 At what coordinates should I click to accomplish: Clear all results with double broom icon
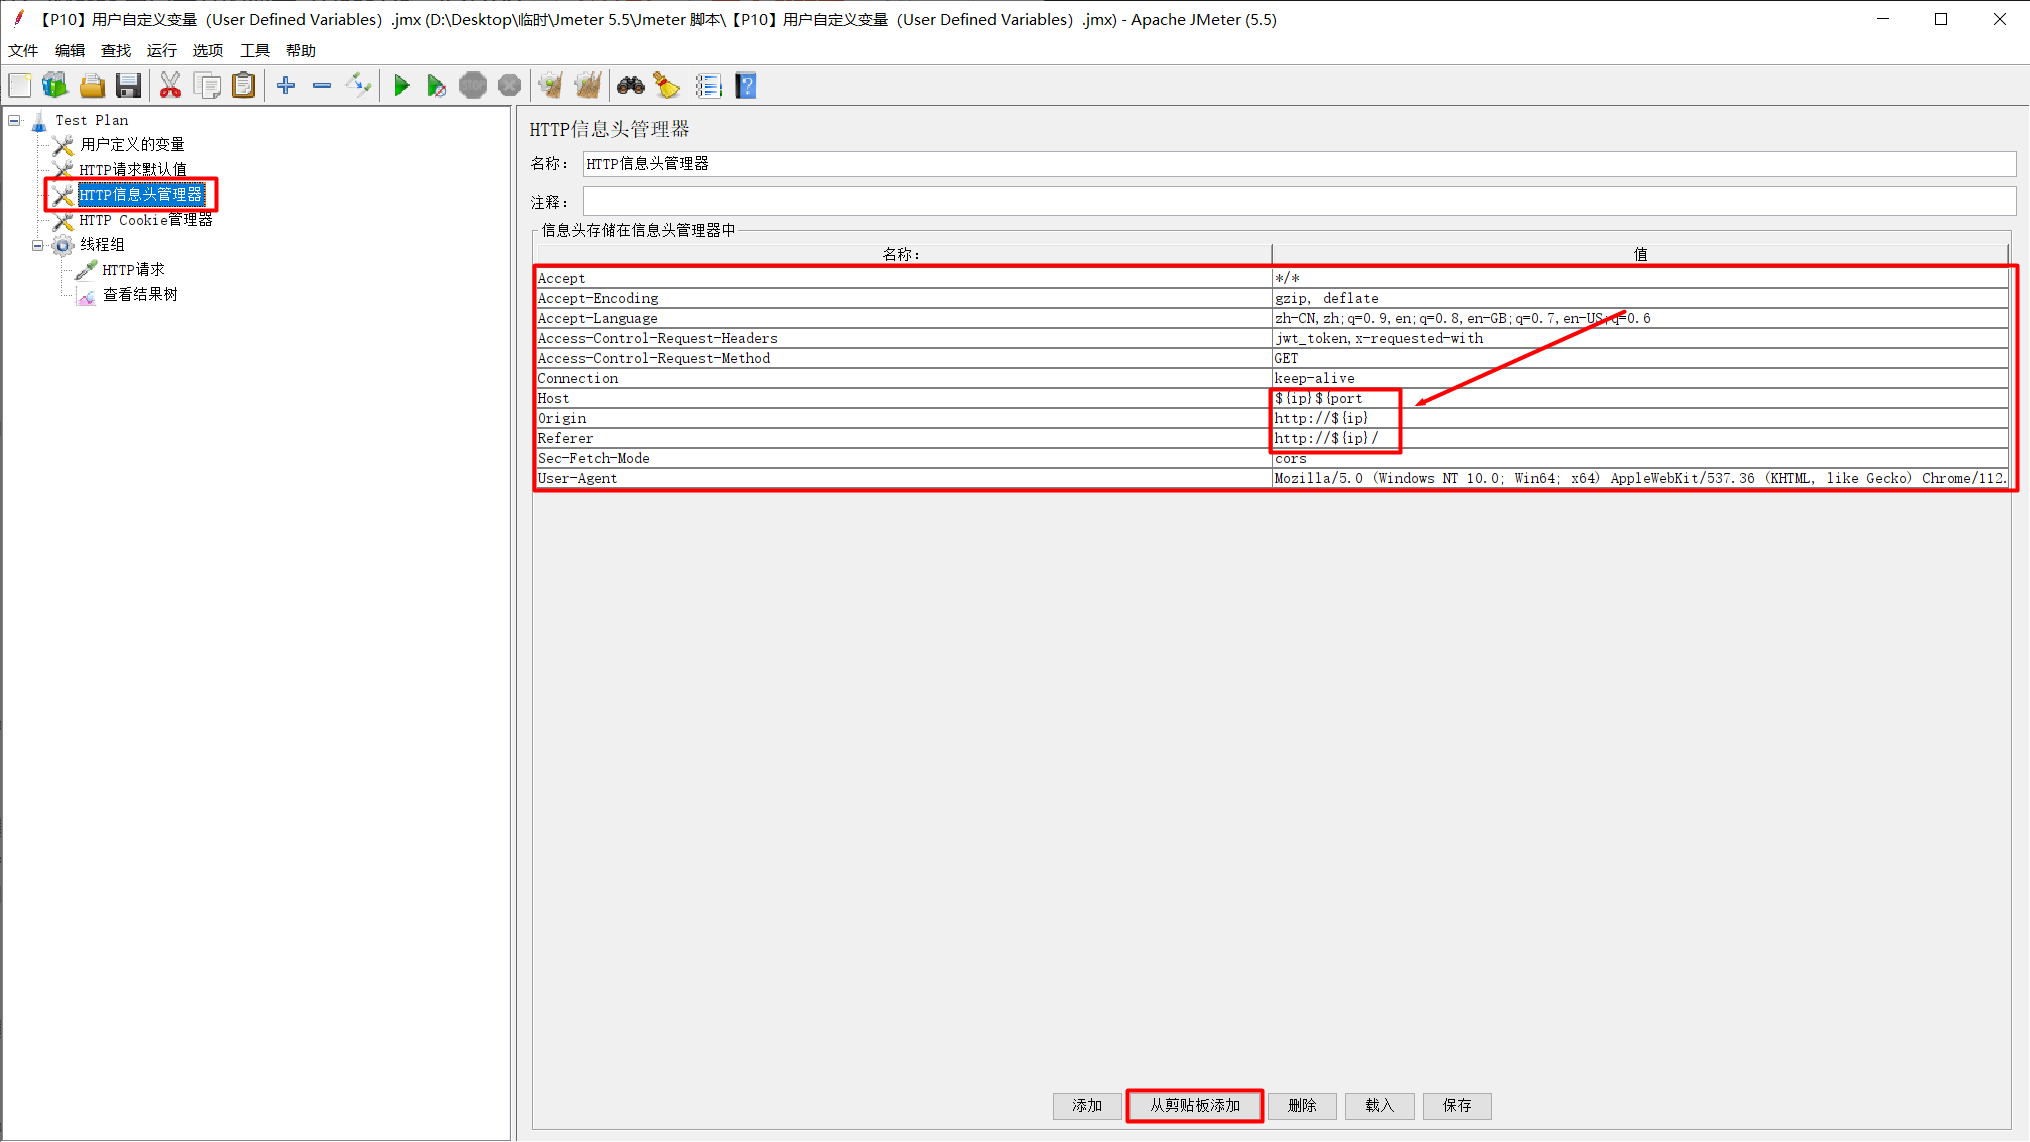588,86
